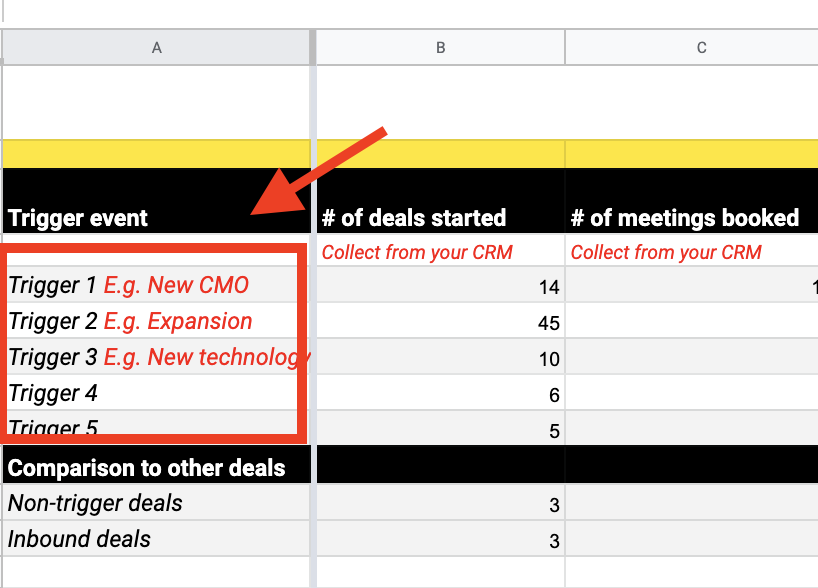Select column A header
Screen dimensions: 818x588
pos(156,47)
